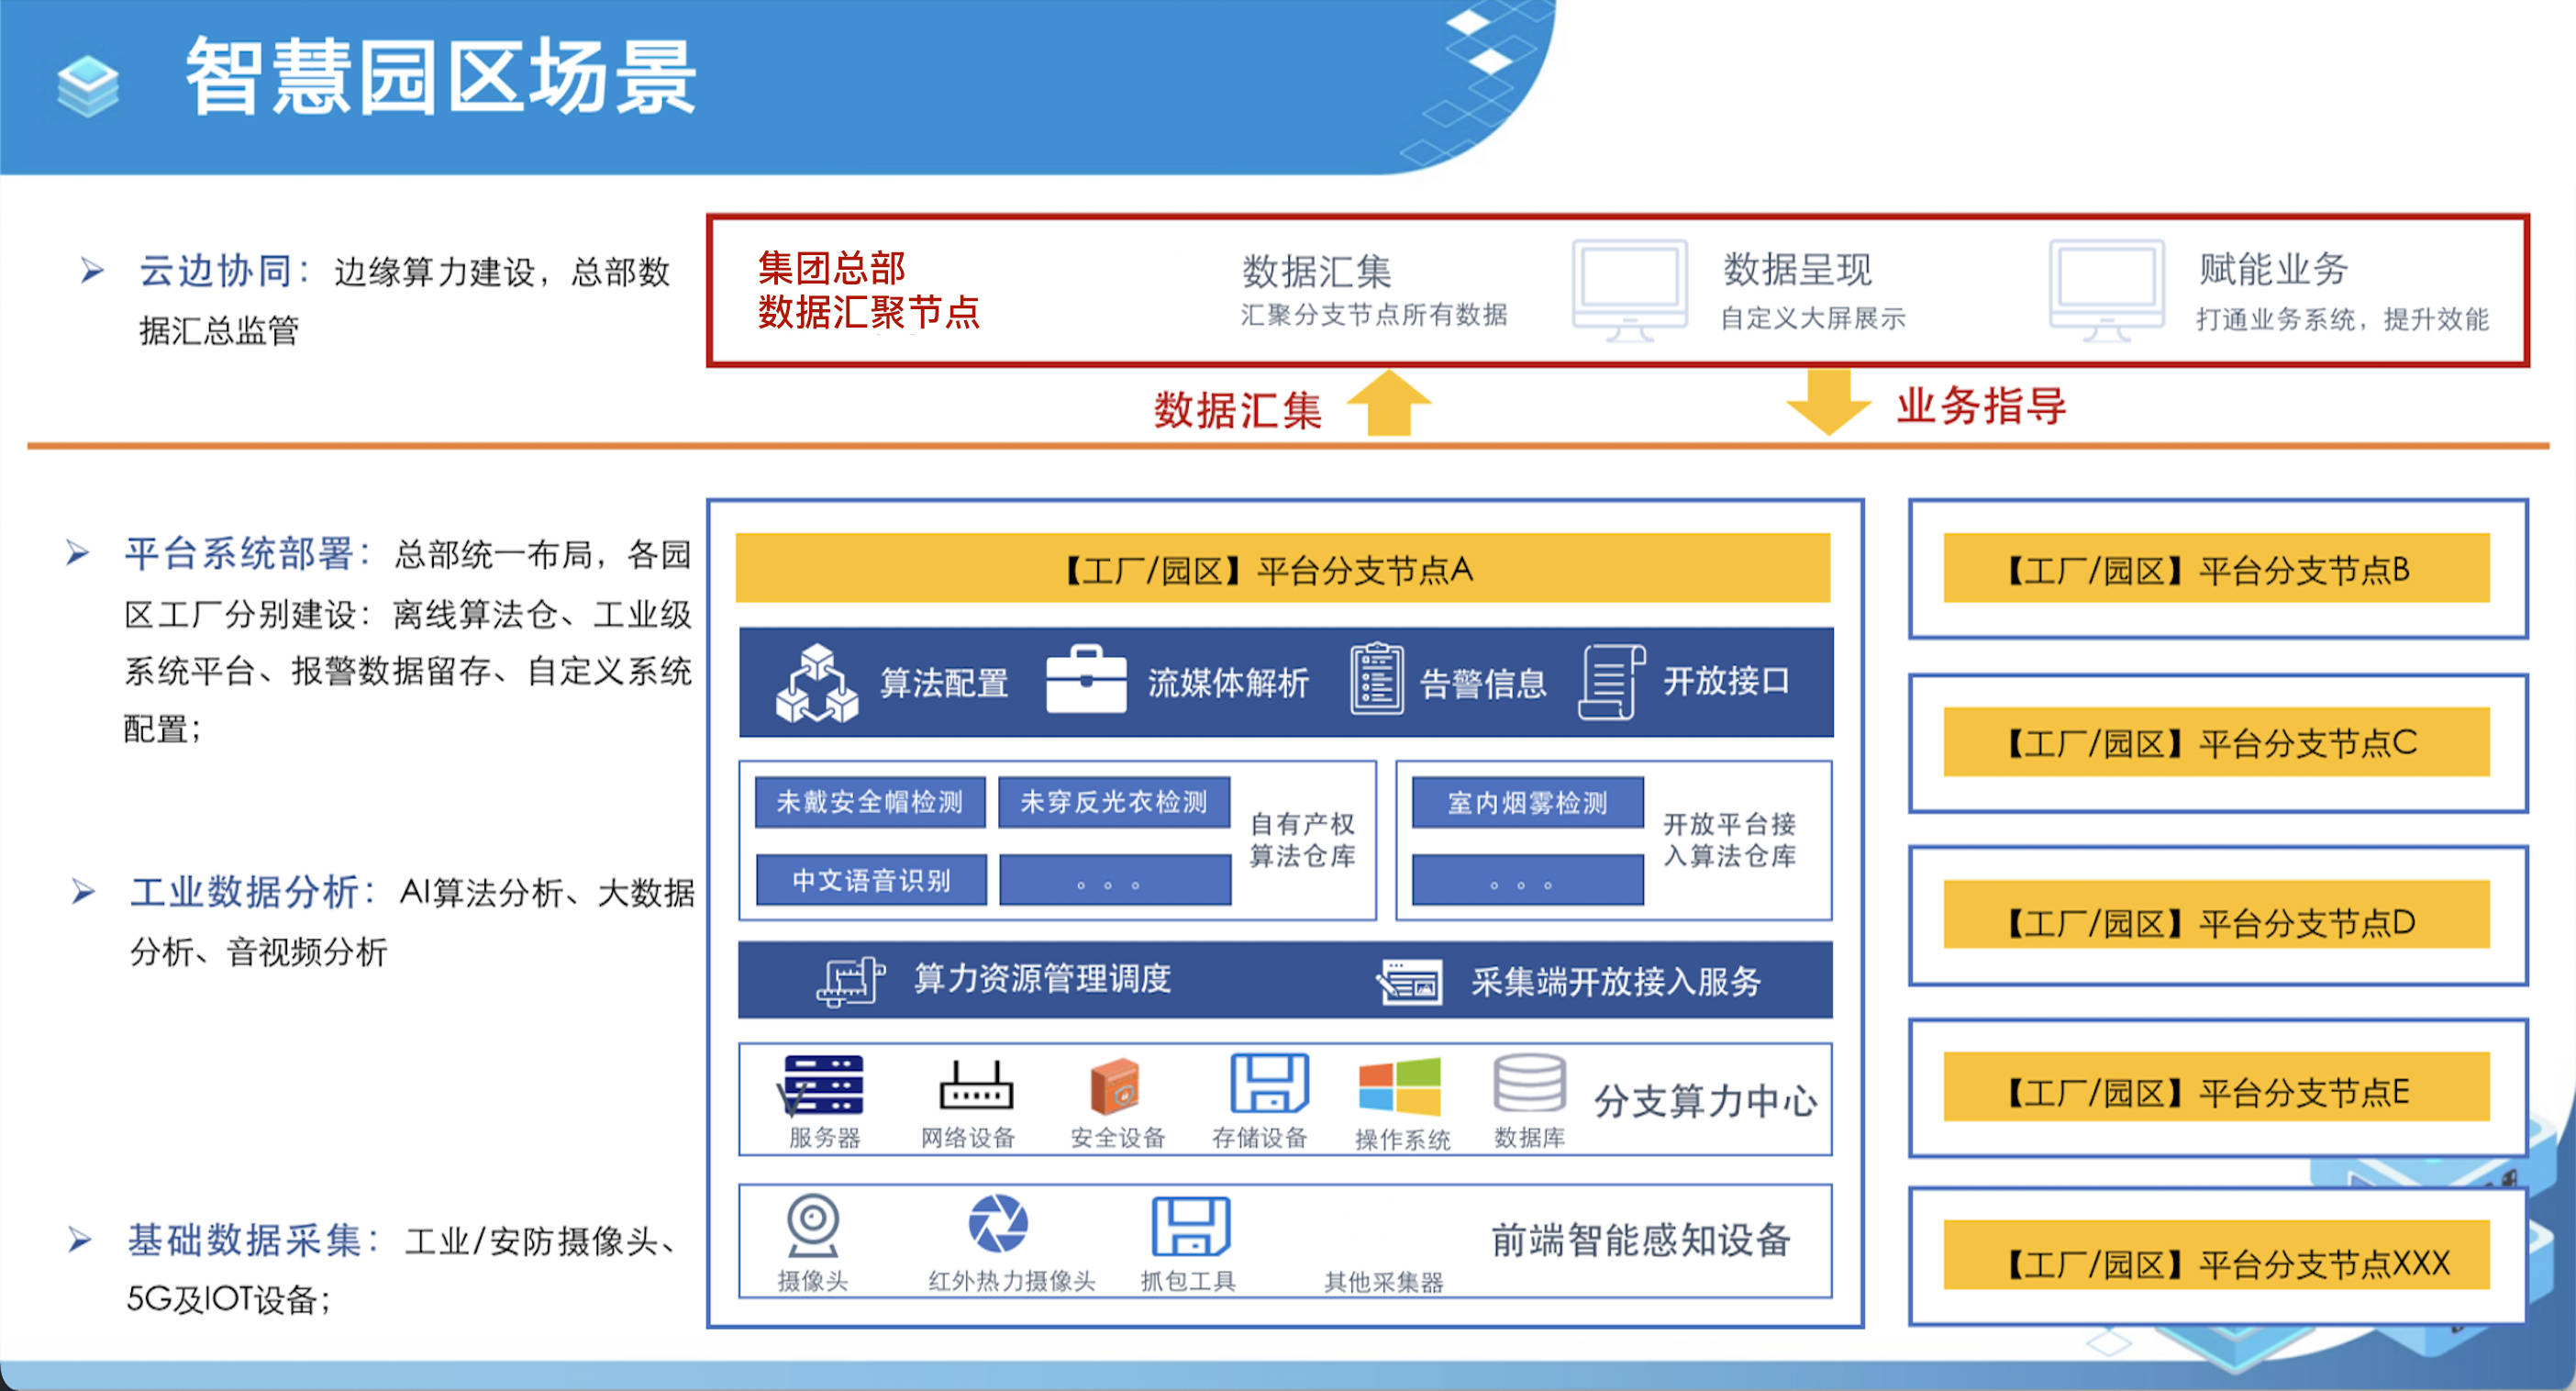Click the 数据库 database cylinder icon

(1529, 1083)
